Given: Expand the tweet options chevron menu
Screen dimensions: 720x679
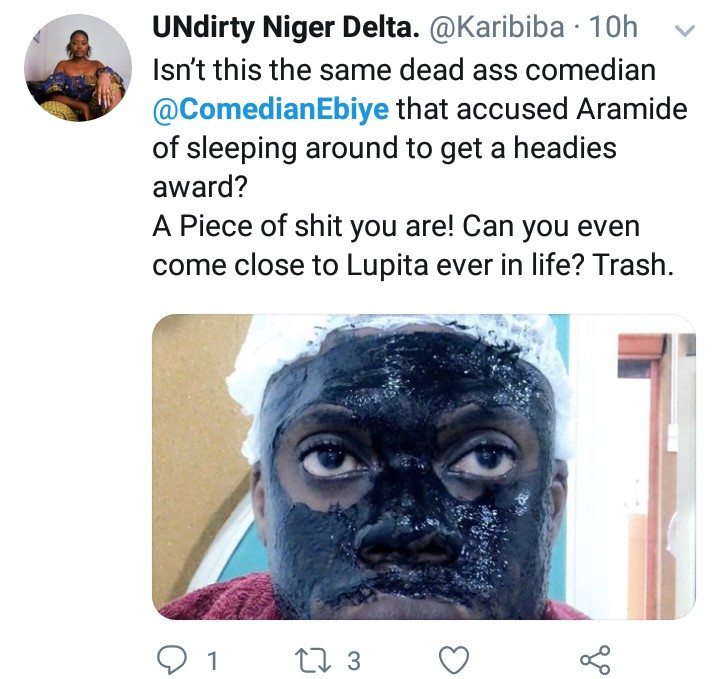Looking at the screenshot, I should pyautogui.click(x=685, y=31).
